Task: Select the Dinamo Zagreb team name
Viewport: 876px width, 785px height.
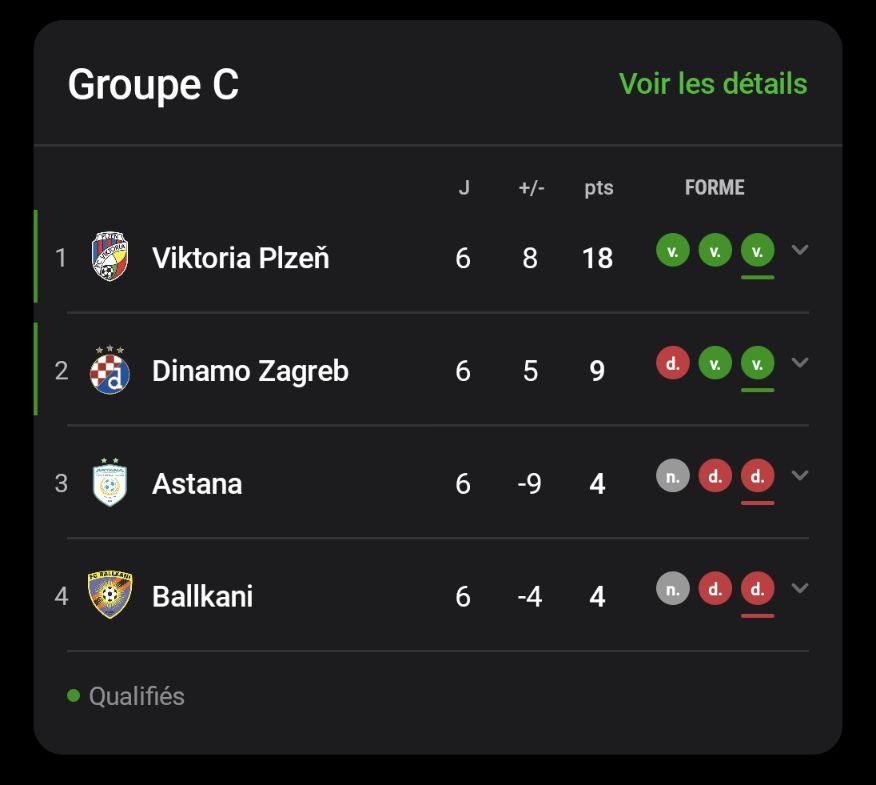Action: tap(250, 371)
